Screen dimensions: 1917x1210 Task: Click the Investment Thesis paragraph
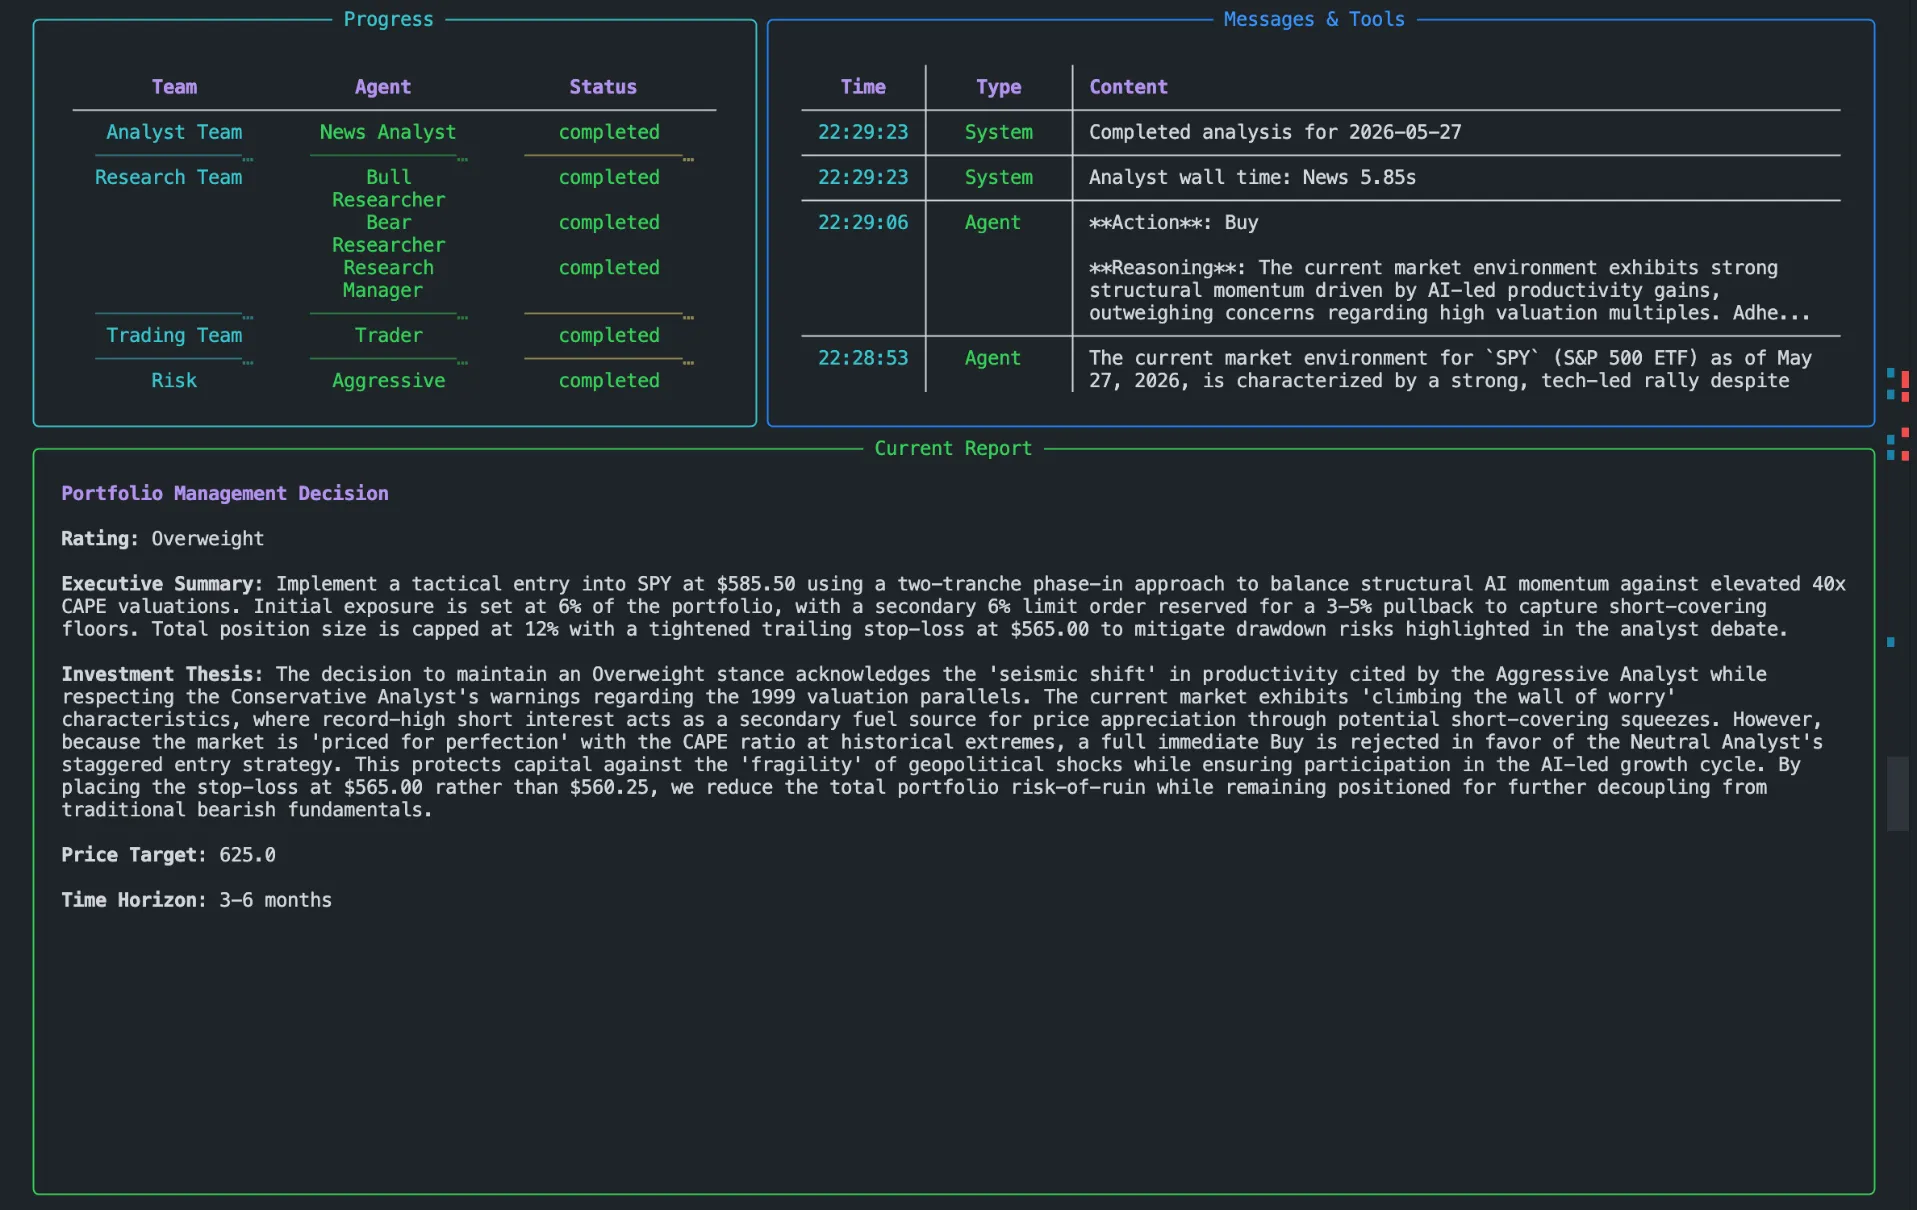[x=942, y=742]
